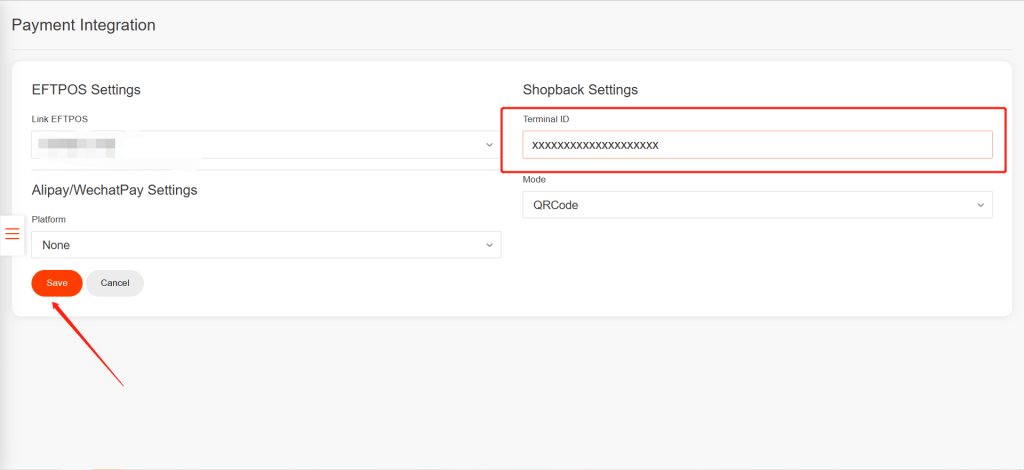Focus the Terminal ID input field

tap(757, 145)
